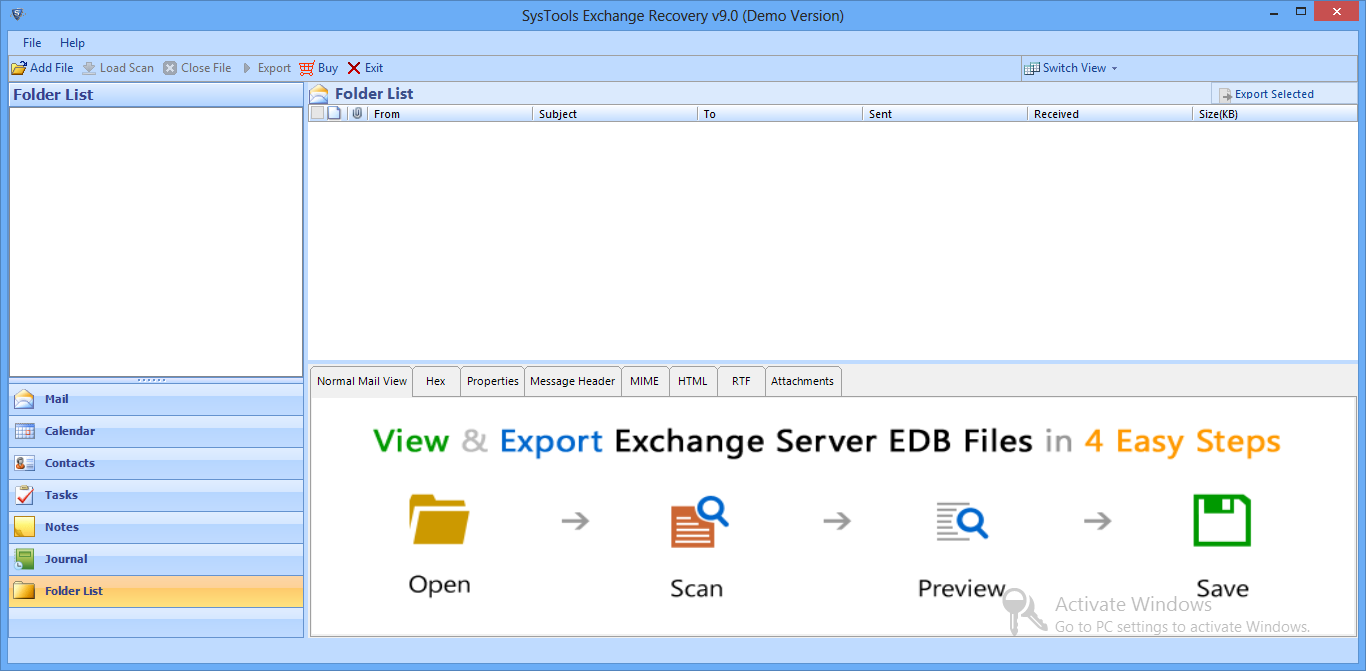Click the Open folder step icon
This screenshot has height=671, width=1366.
tap(439, 520)
